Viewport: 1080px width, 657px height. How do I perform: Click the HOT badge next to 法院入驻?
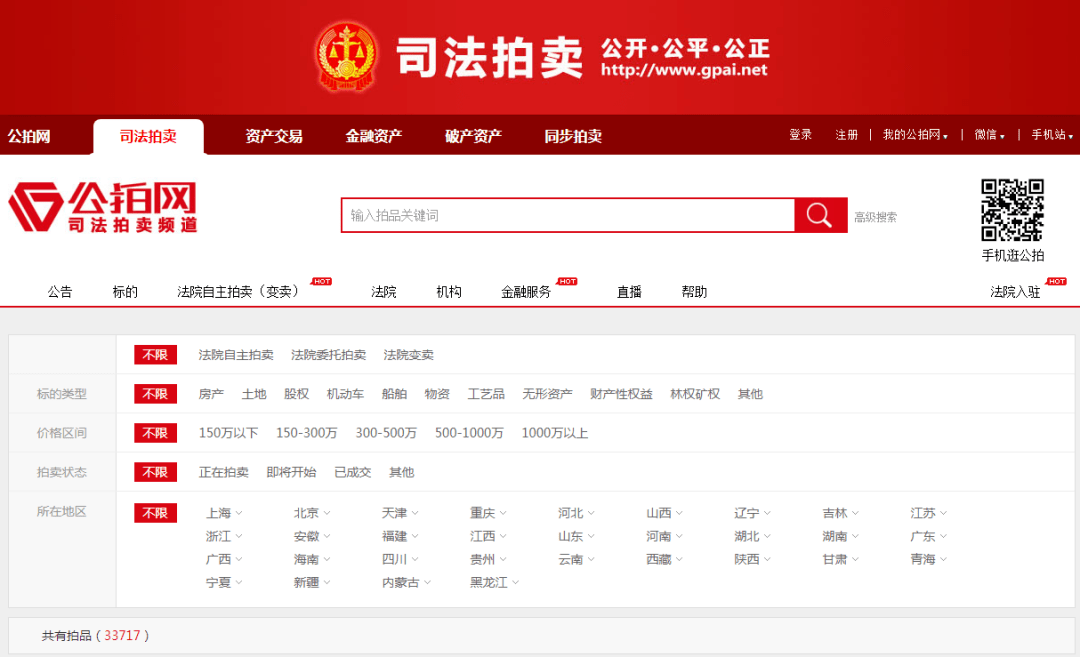tap(1057, 281)
